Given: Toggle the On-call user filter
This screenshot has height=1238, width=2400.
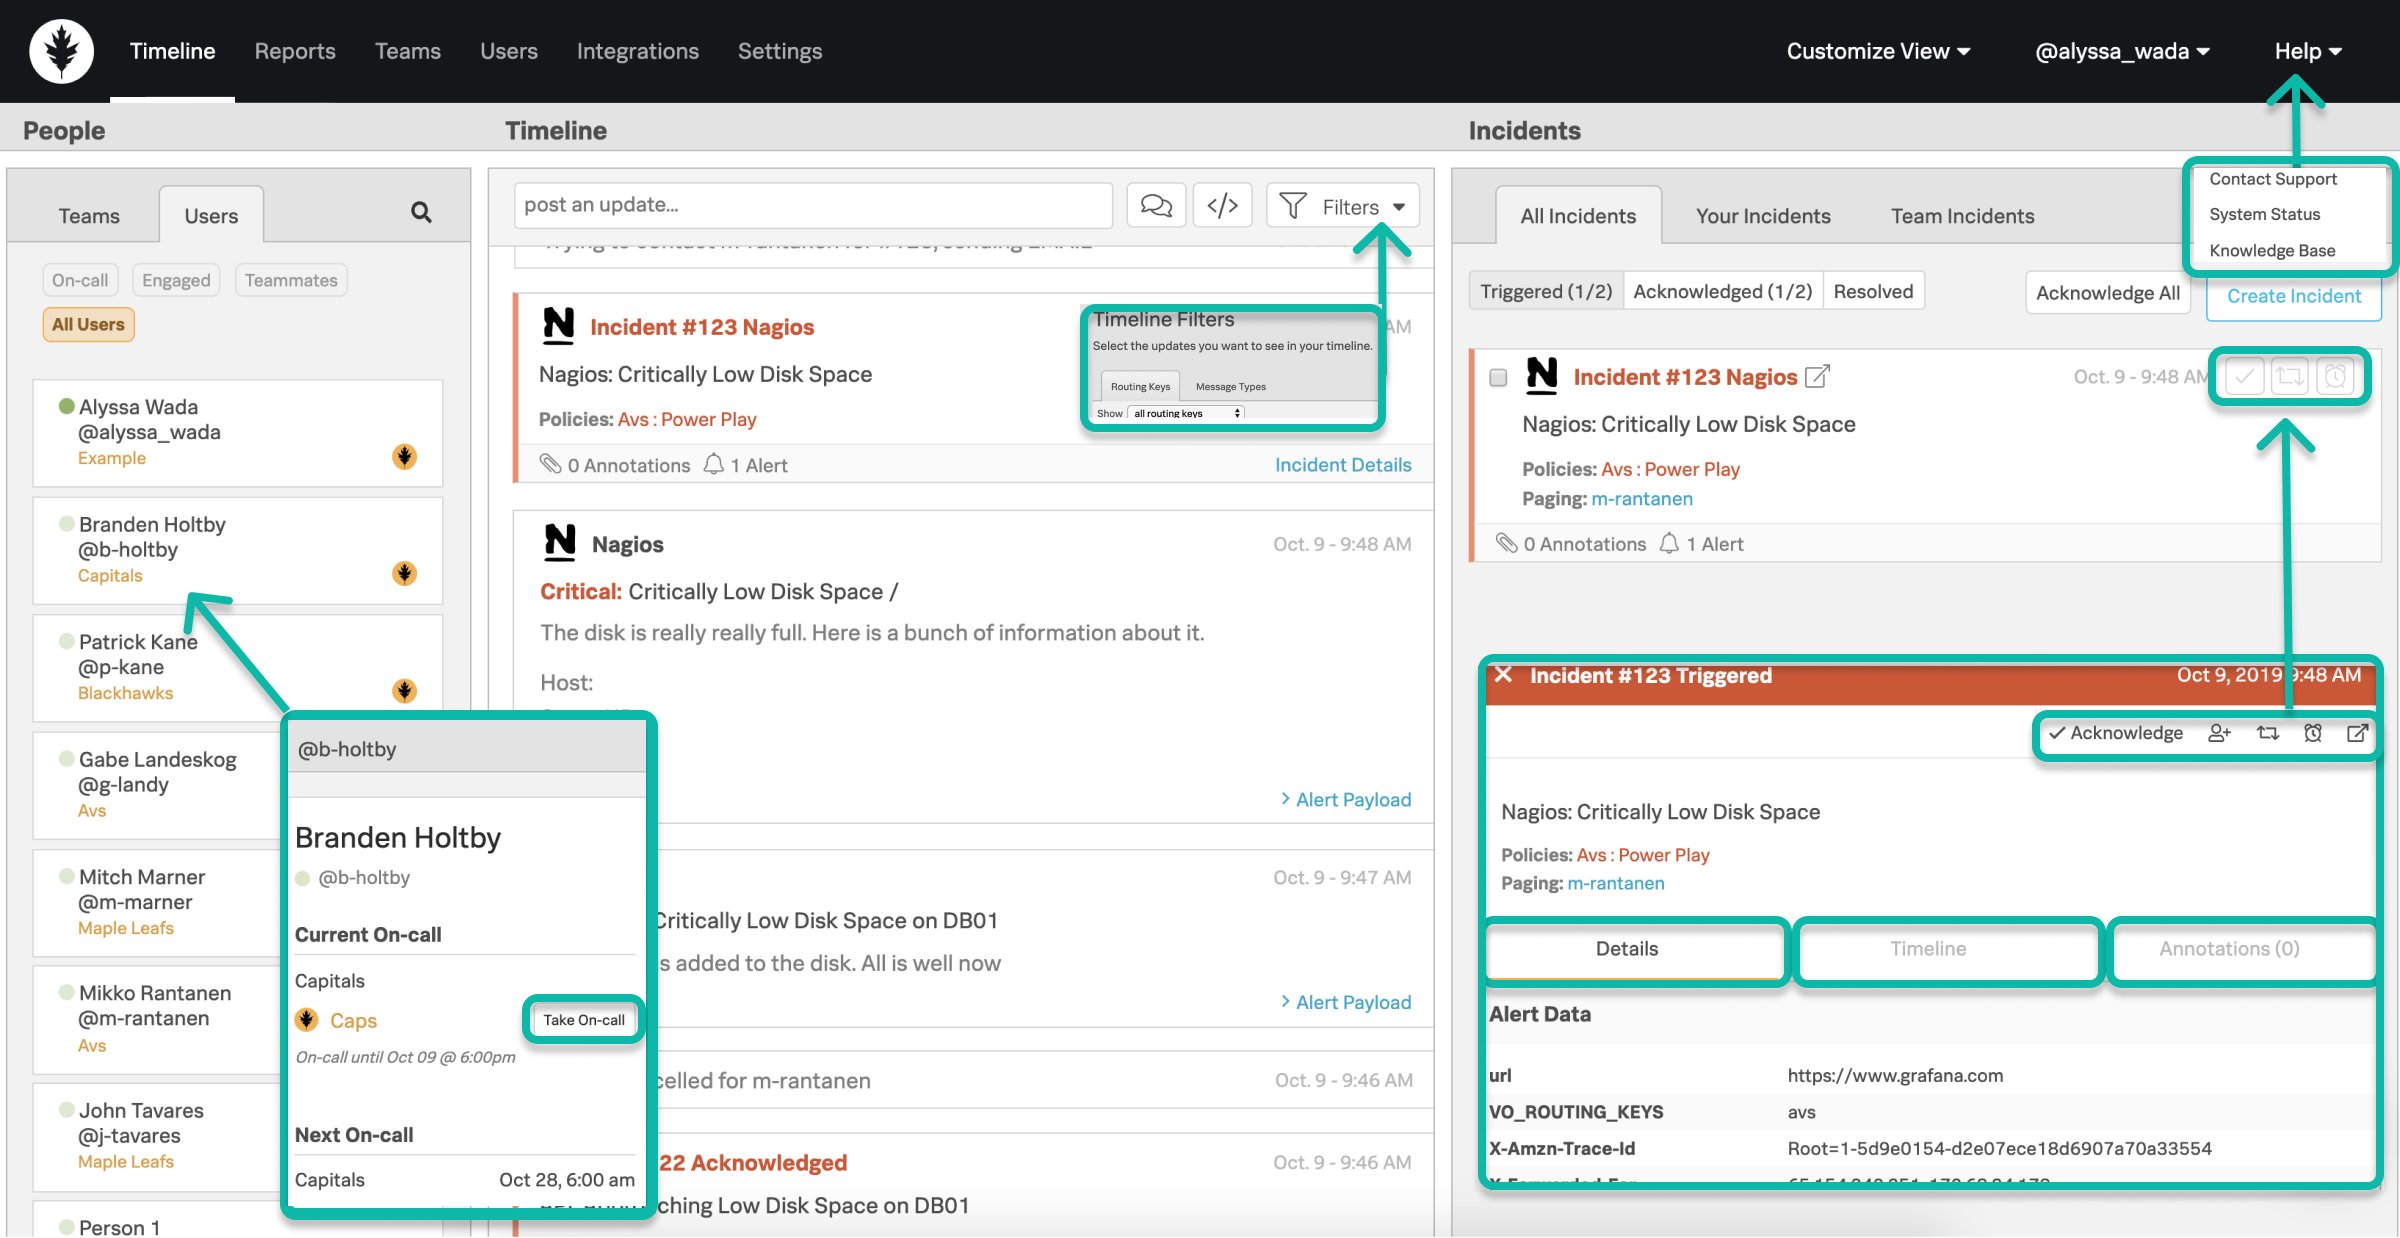Looking at the screenshot, I should coord(80,280).
